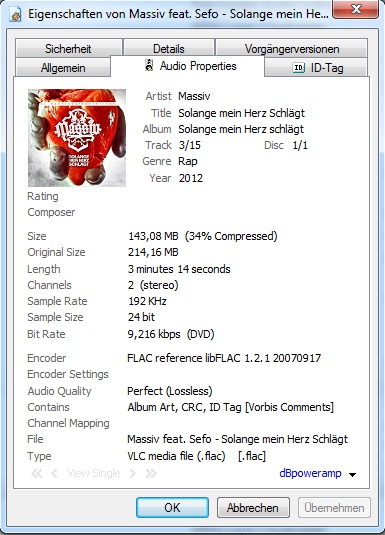
Task: Click year value 2012
Action: (191, 178)
